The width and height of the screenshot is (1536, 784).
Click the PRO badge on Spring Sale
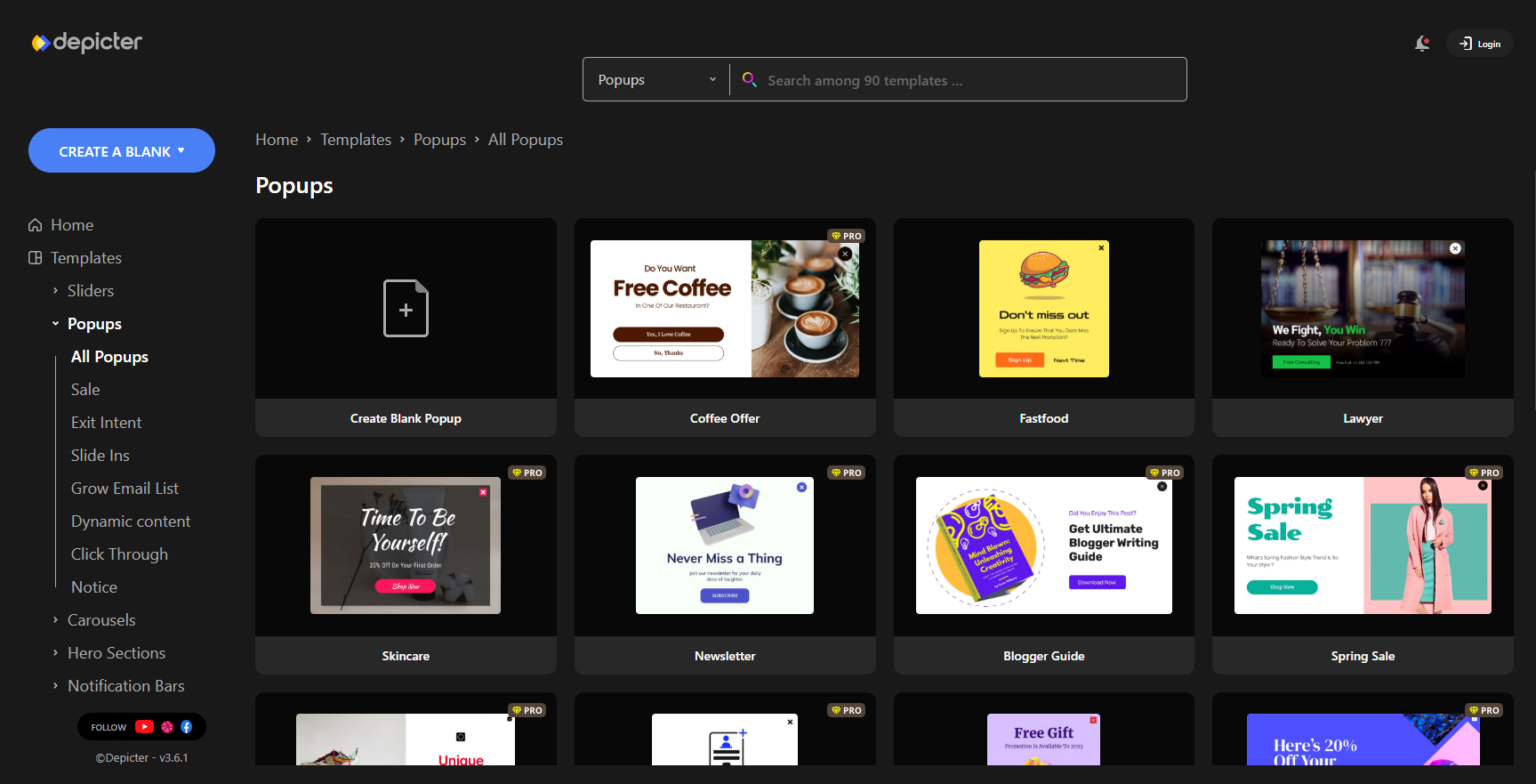coord(1484,472)
